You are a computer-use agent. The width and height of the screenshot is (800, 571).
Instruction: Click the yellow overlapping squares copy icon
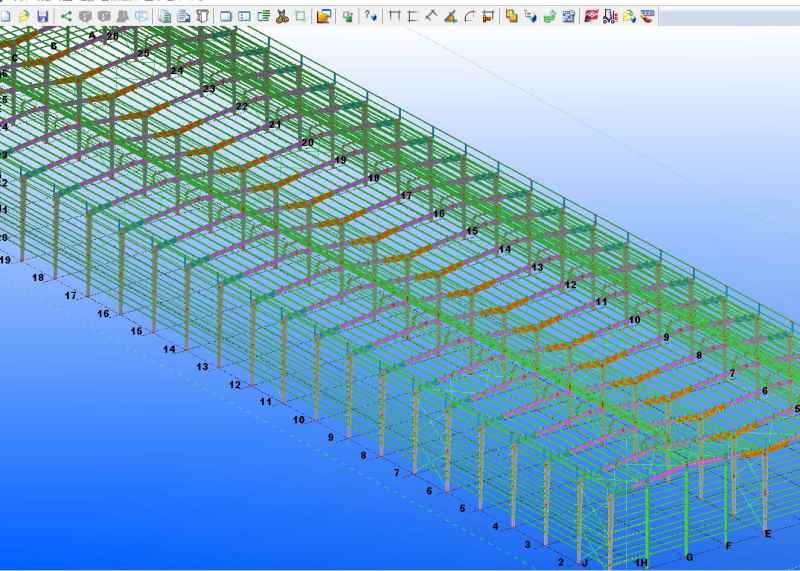coord(511,17)
